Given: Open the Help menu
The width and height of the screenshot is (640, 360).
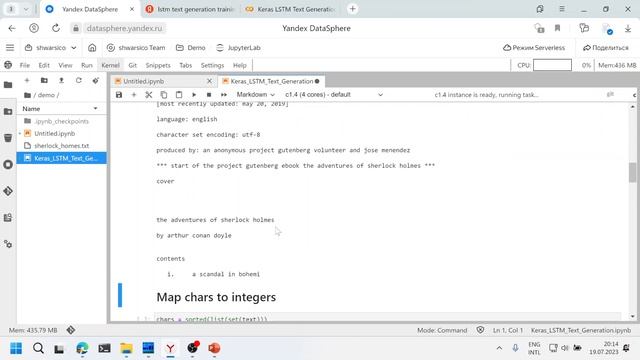Looking at the screenshot, I should click(x=240, y=65).
